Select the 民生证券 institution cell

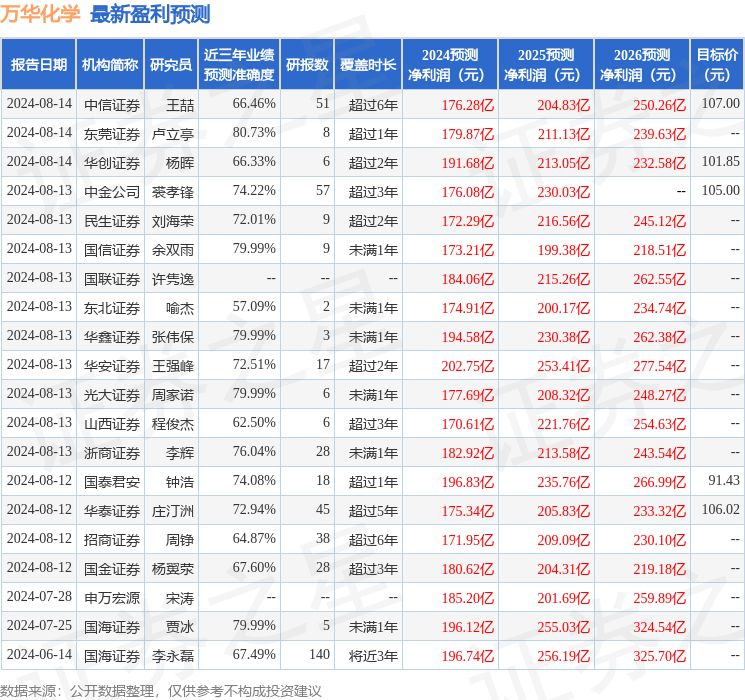112,221
